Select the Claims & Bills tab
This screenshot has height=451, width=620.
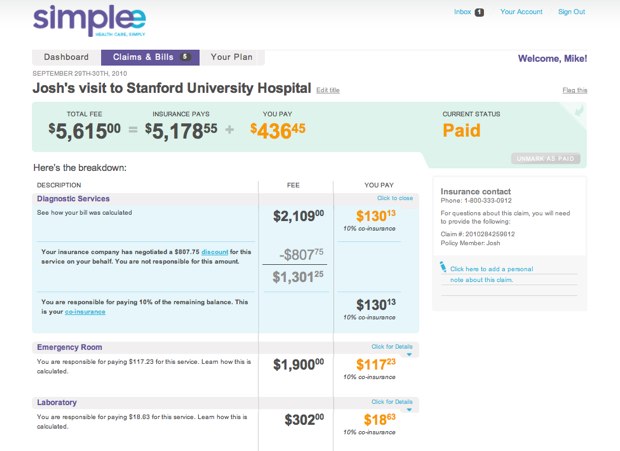click(x=143, y=57)
